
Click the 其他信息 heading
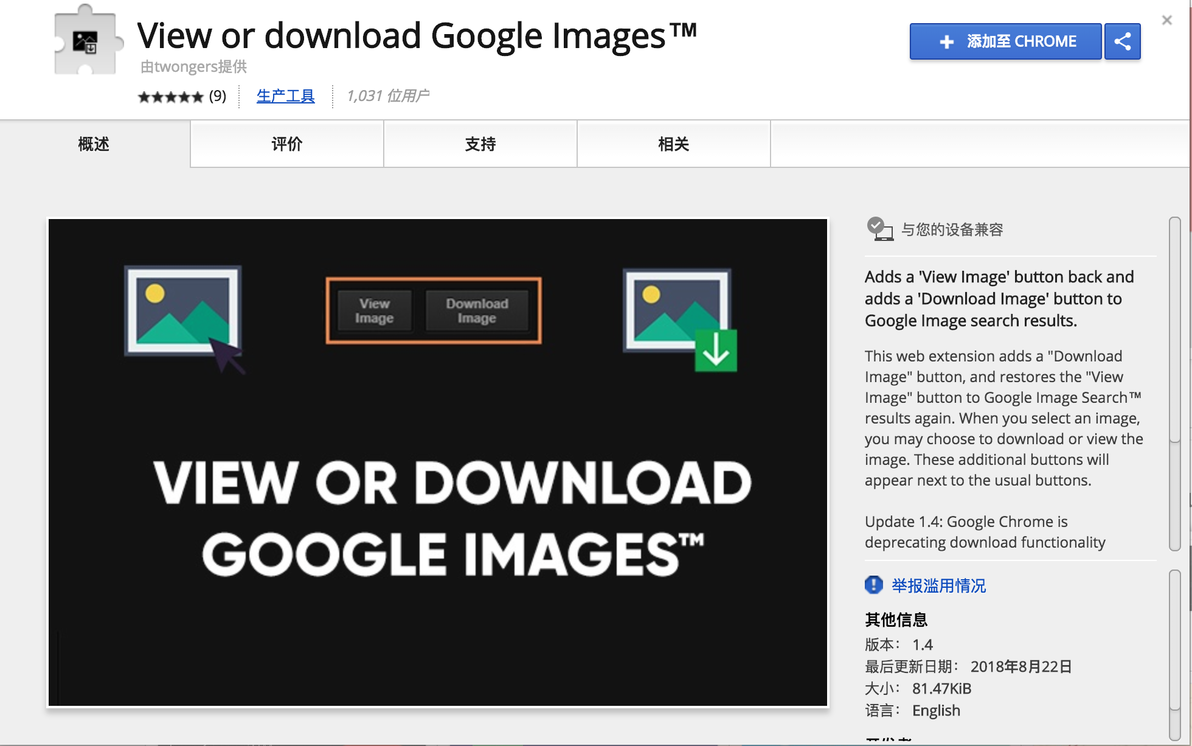point(896,620)
